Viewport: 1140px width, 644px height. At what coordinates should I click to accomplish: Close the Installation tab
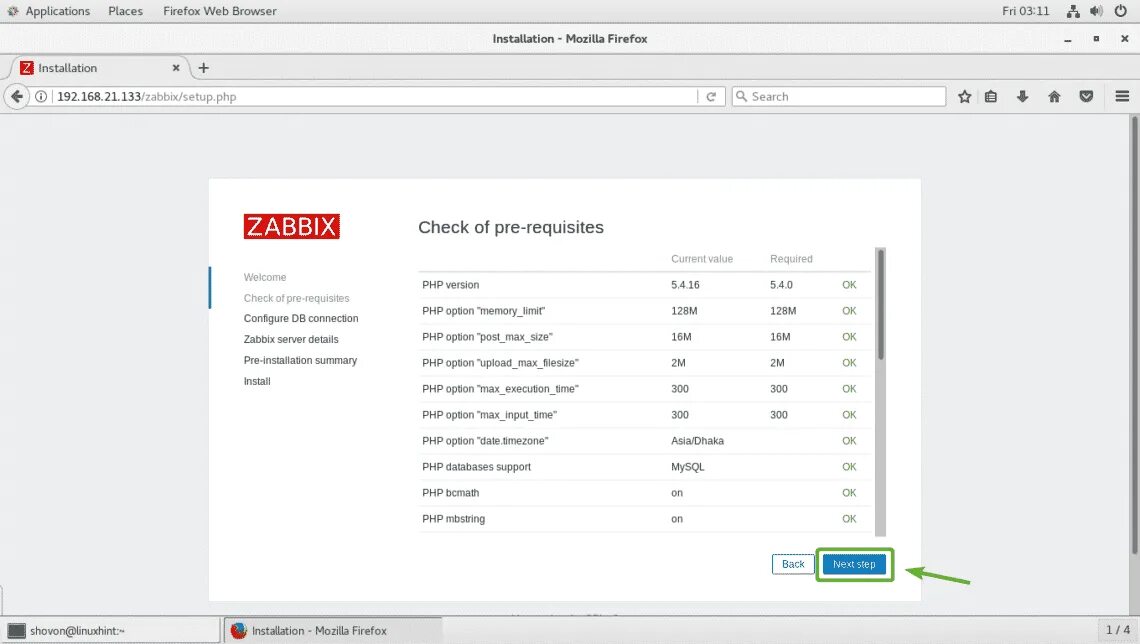[175, 68]
